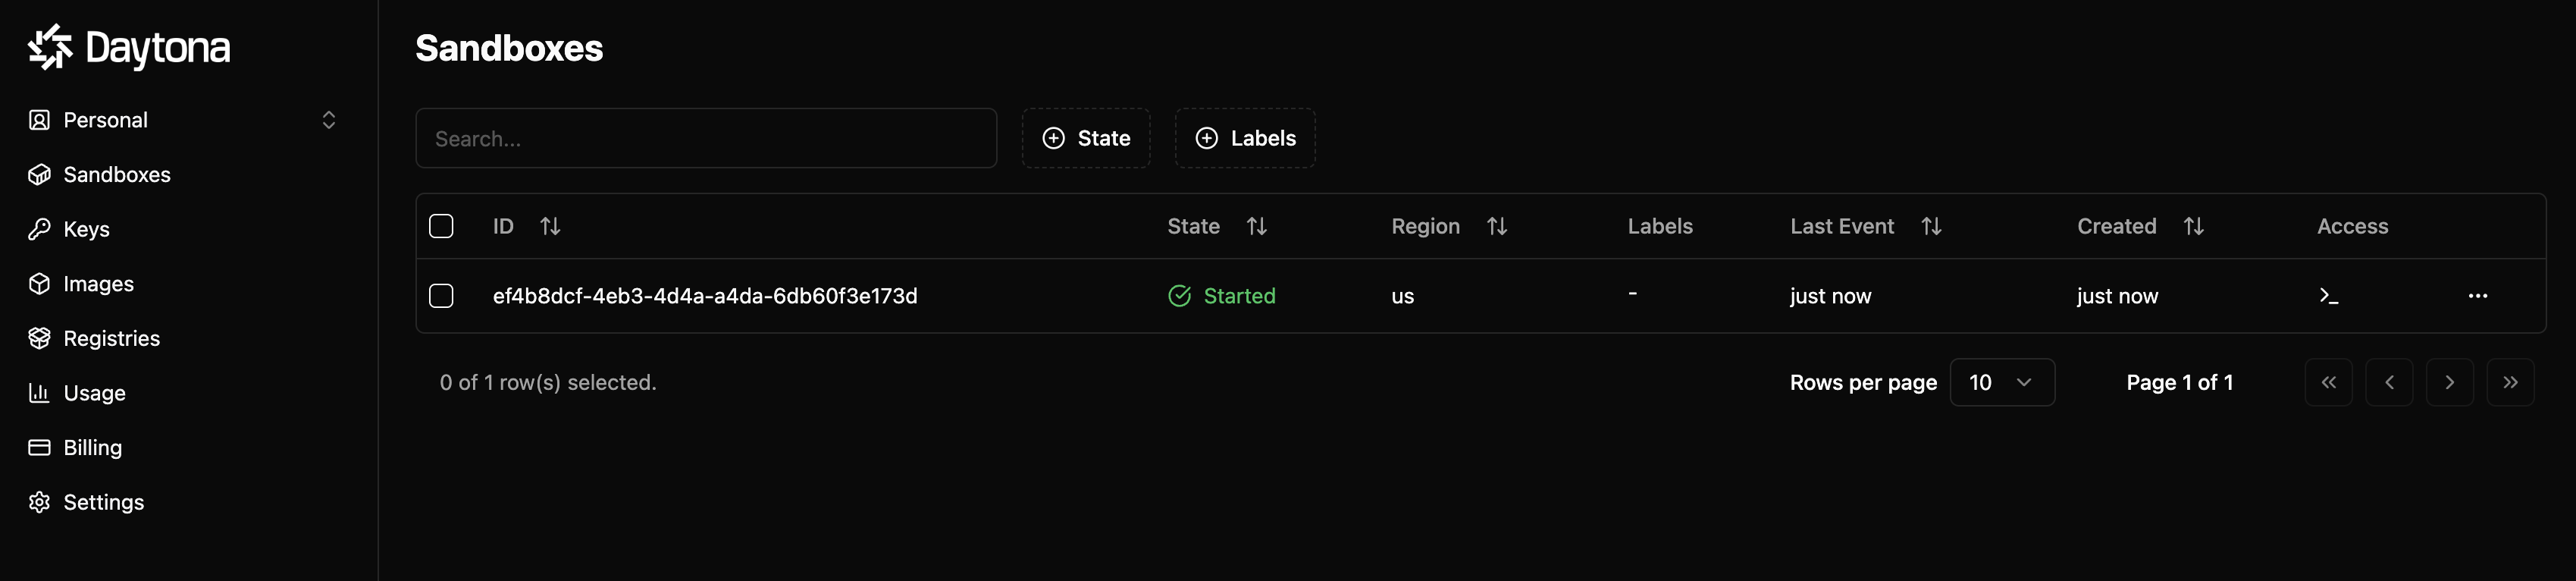The height and width of the screenshot is (581, 2576).
Task: Open the Rows per page dropdown
Action: pos(2002,382)
